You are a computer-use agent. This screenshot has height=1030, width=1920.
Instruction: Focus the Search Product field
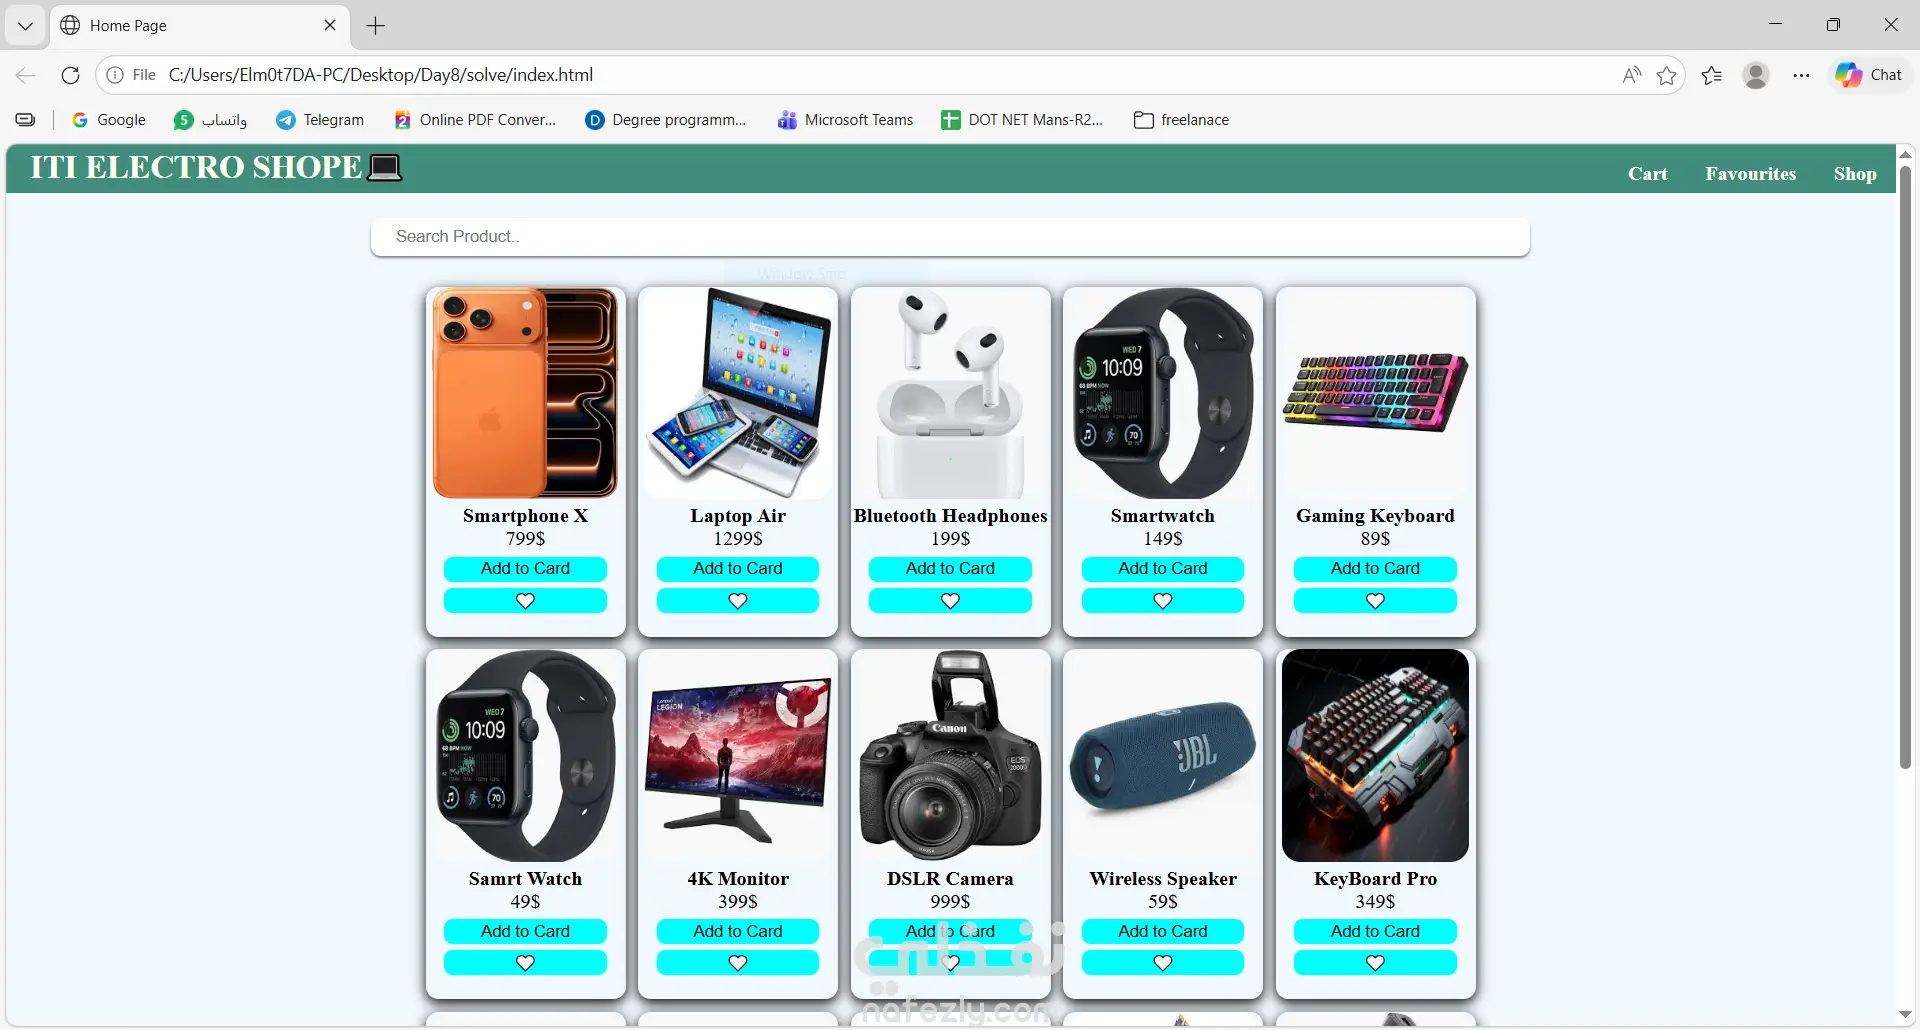pos(950,237)
